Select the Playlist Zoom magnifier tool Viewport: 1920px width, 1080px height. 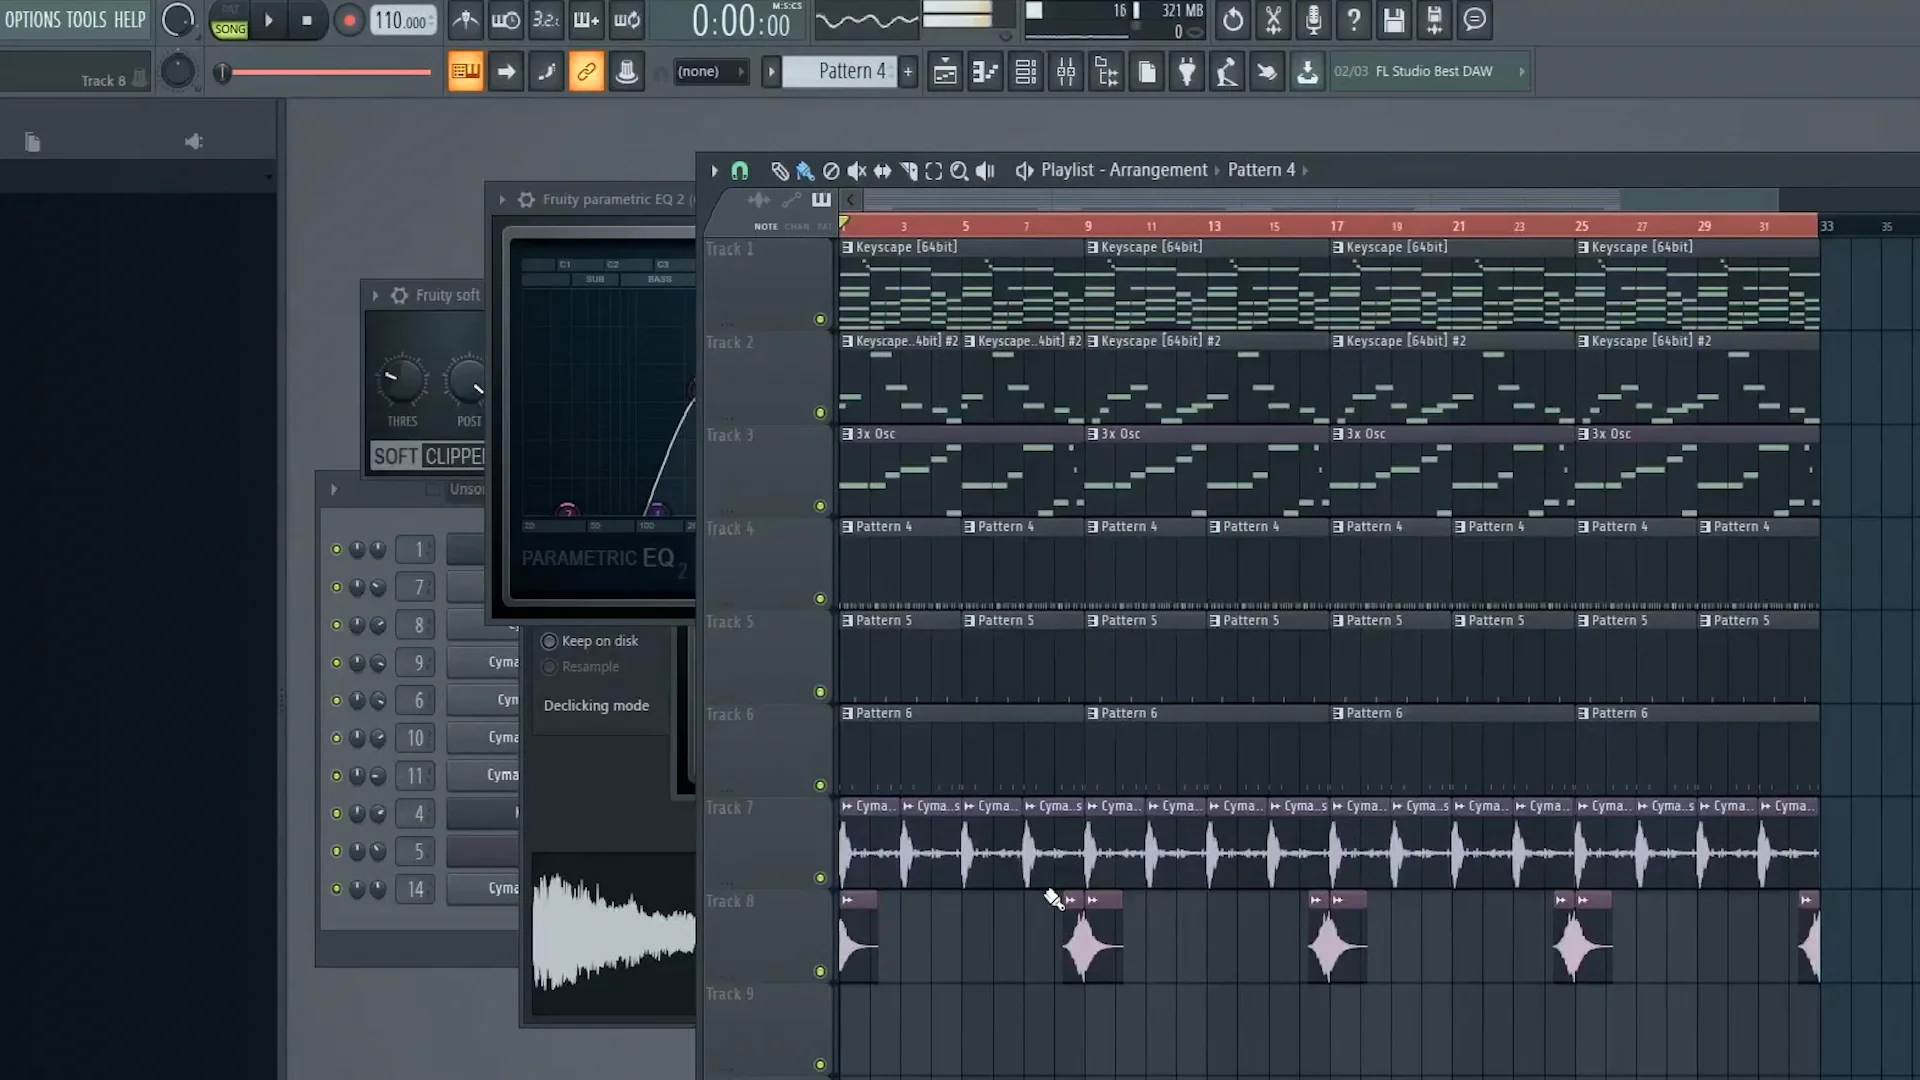coord(959,171)
